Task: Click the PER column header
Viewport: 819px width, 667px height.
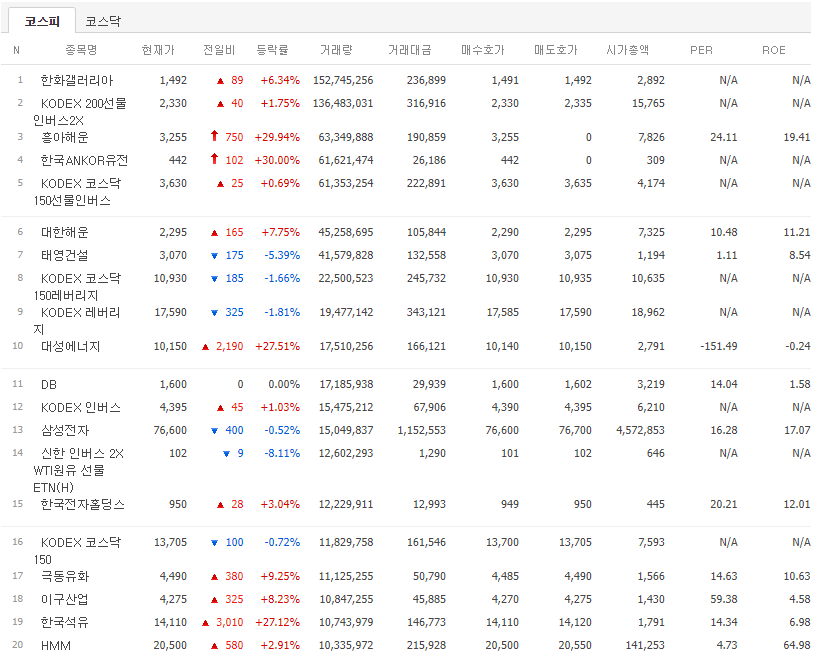Action: [701, 50]
